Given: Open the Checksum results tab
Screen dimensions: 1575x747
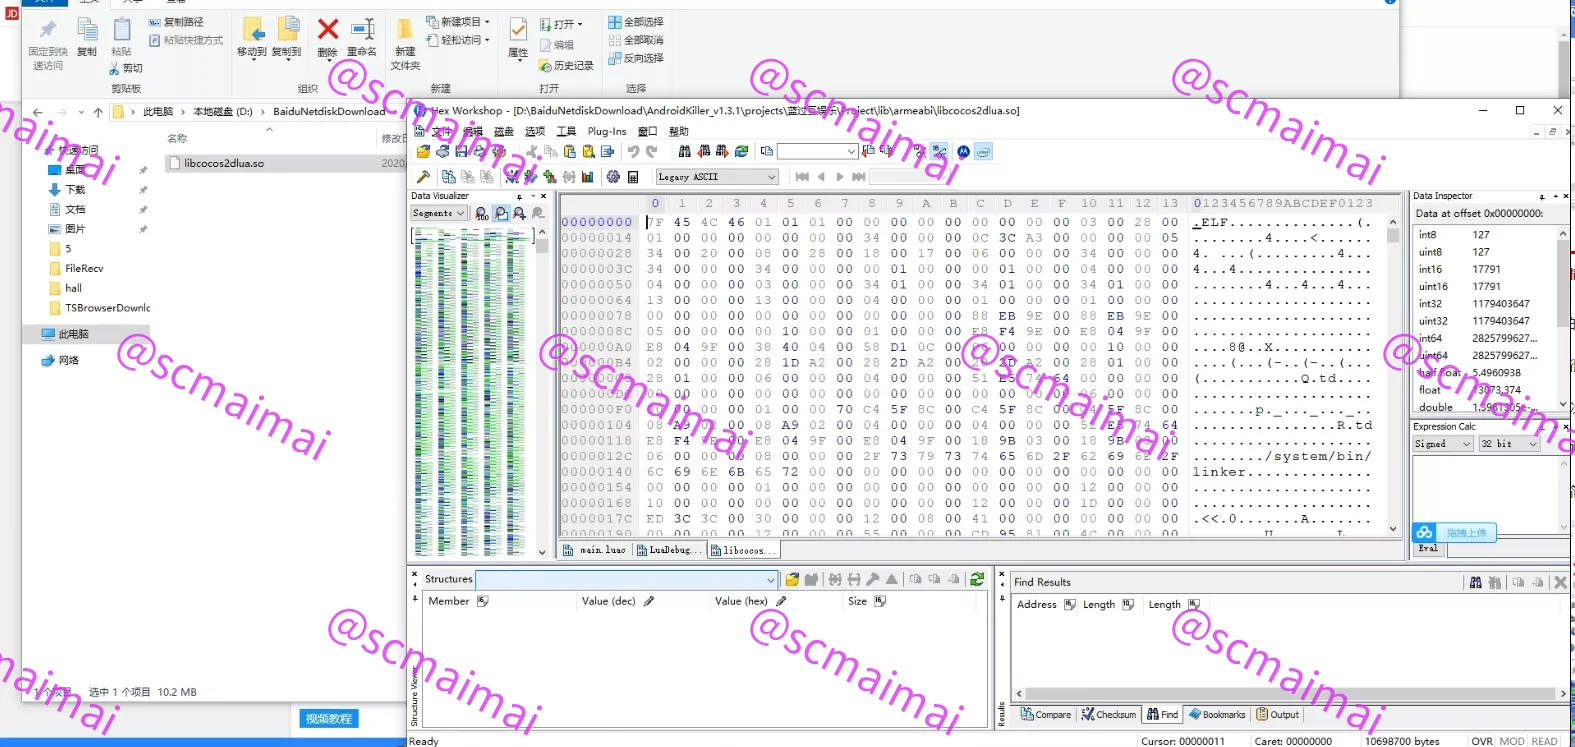Looking at the screenshot, I should pos(1109,715).
